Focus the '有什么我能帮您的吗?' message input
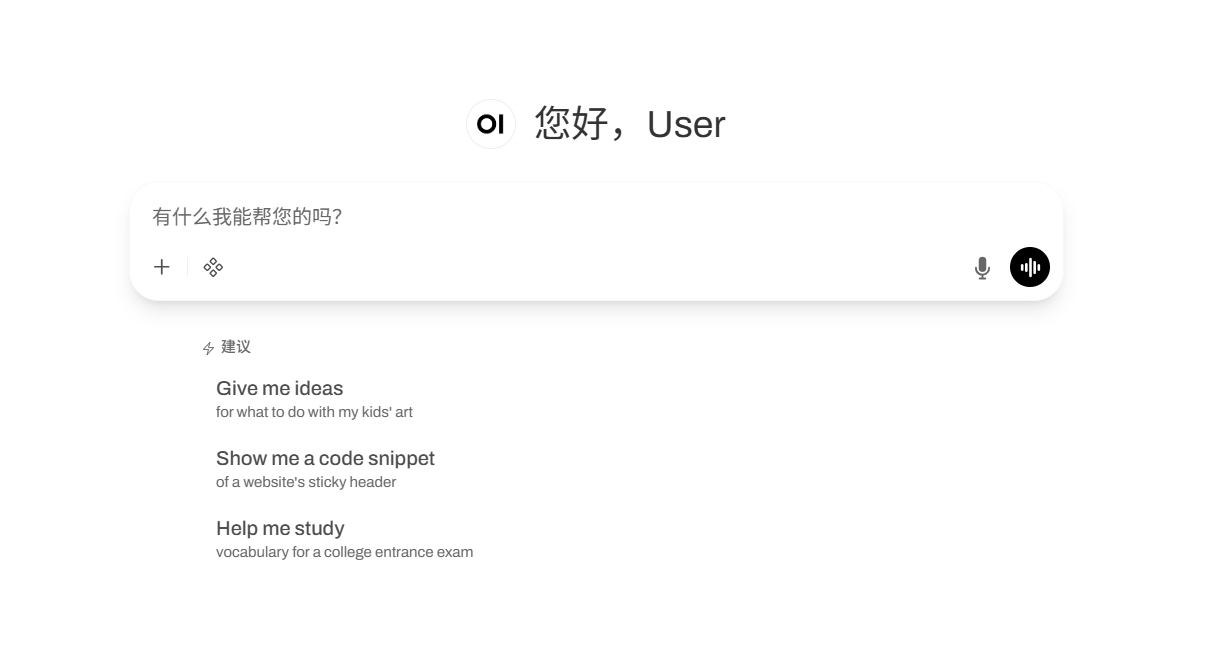 point(500,217)
